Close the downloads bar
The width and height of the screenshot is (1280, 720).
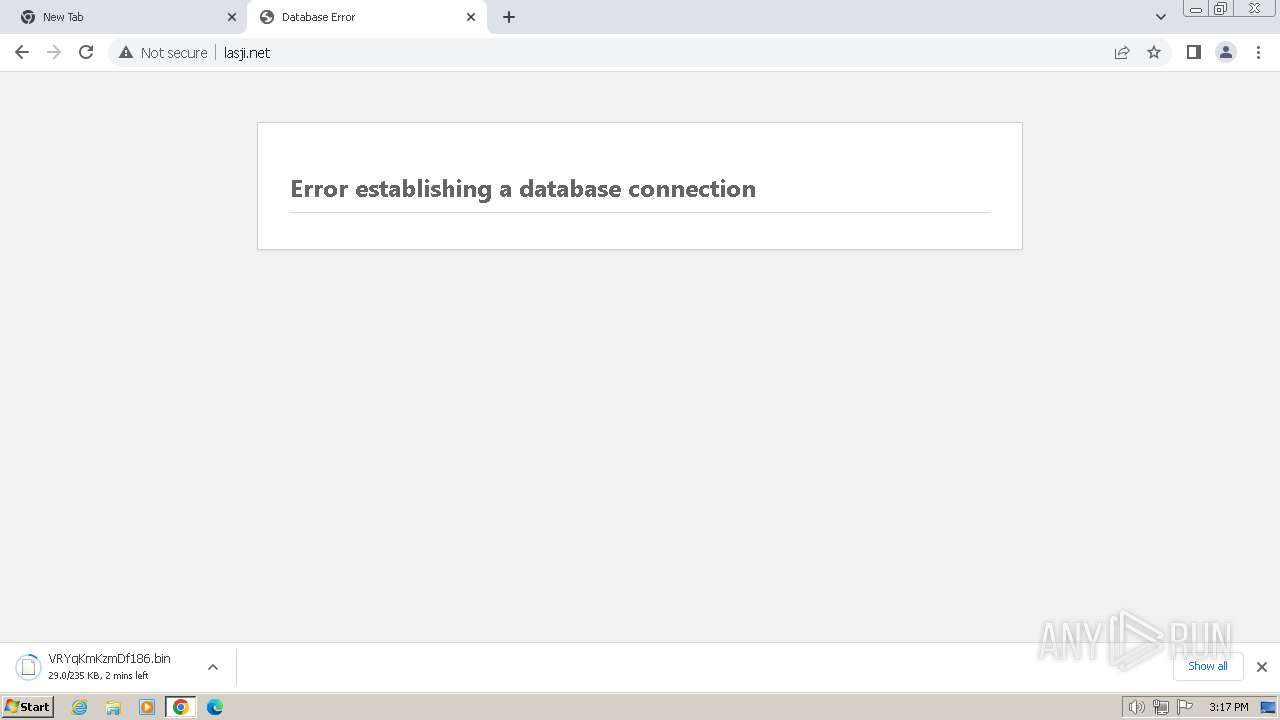1262,667
